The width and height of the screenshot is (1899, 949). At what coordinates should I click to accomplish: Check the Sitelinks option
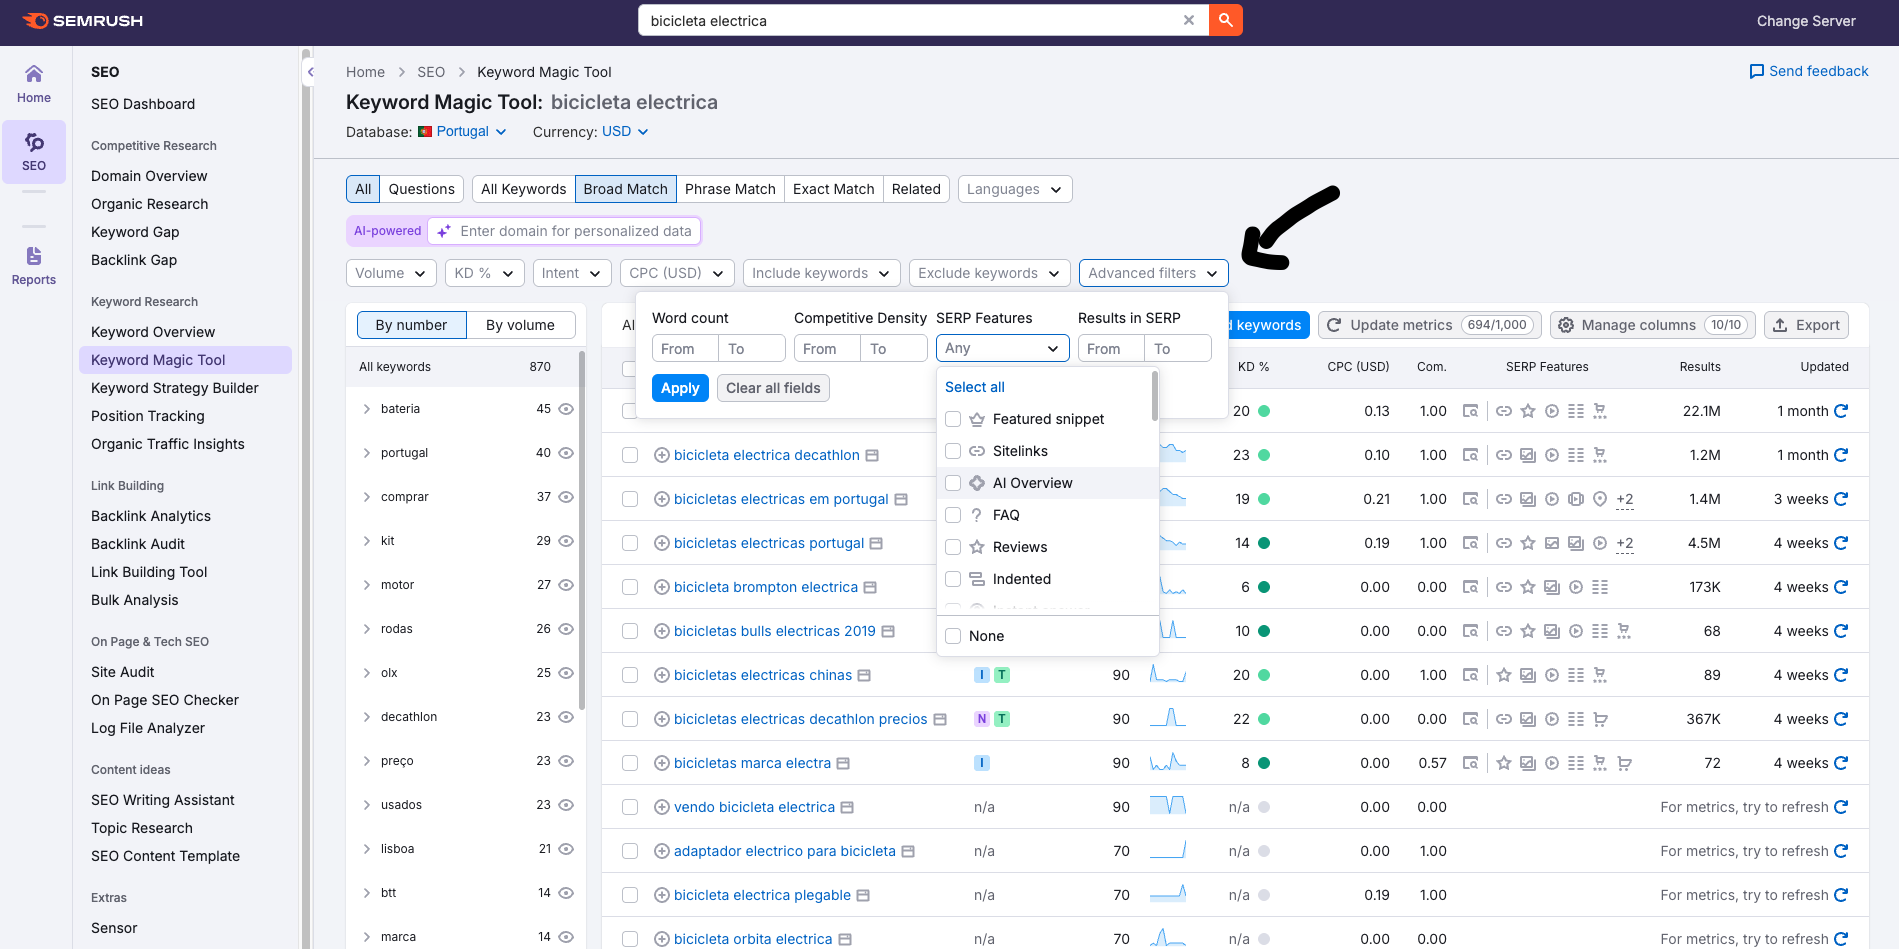pyautogui.click(x=953, y=451)
